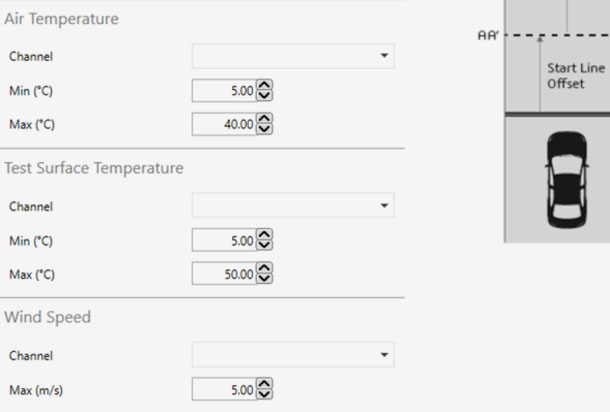Increase Test Surface Temperature Min value

[265, 235]
